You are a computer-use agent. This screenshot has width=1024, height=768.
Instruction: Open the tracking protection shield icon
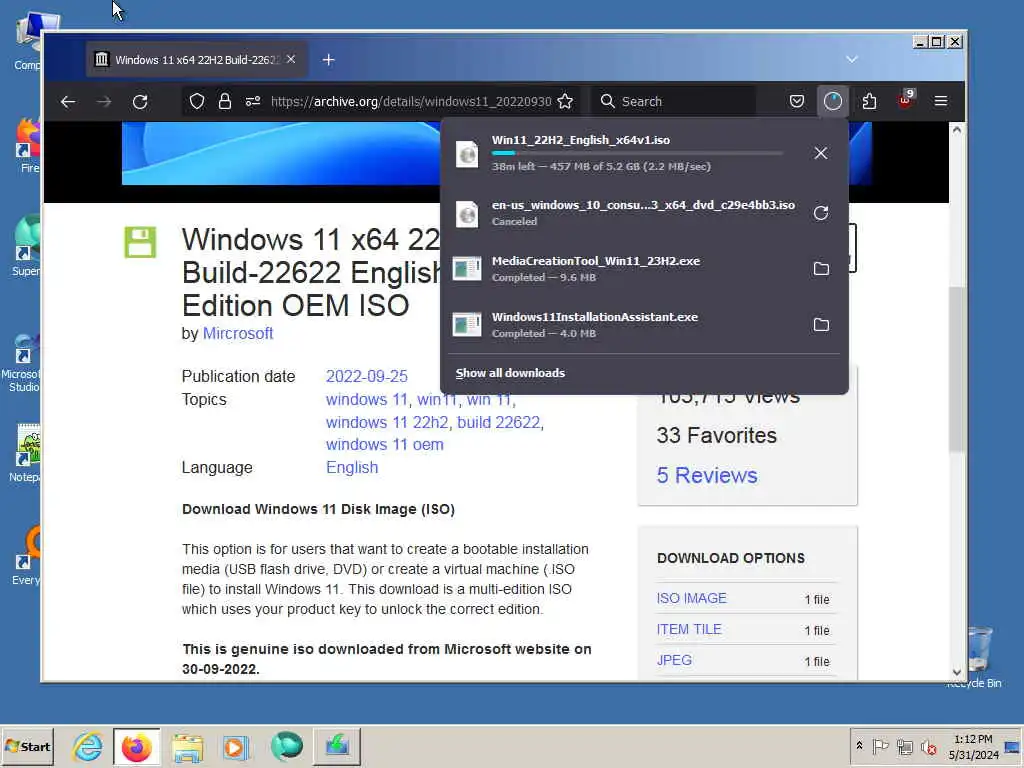197,101
